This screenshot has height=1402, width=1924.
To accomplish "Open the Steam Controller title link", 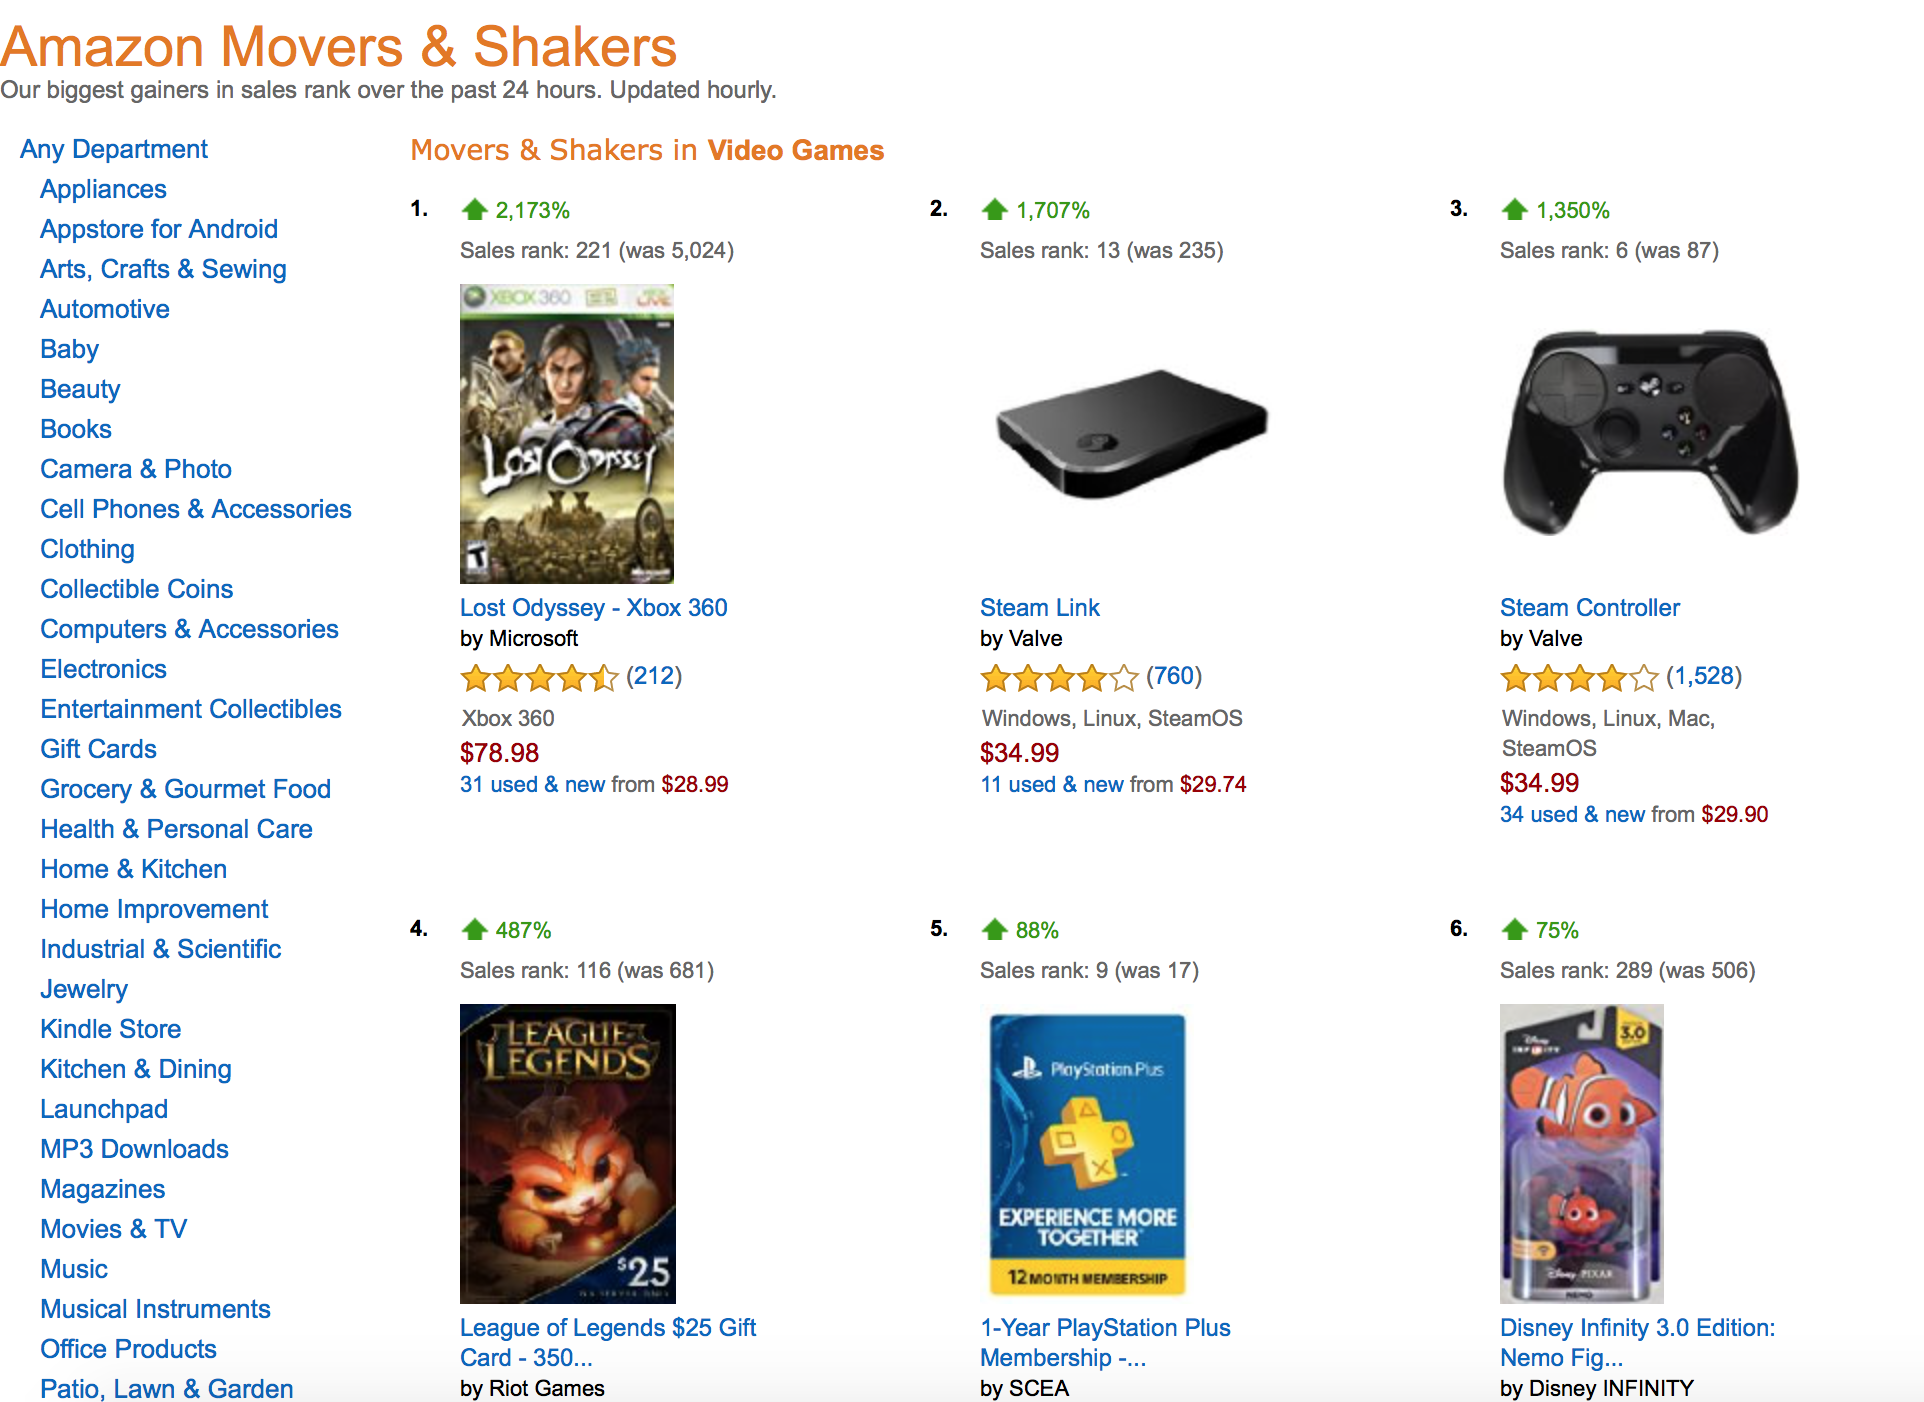I will tap(1589, 608).
